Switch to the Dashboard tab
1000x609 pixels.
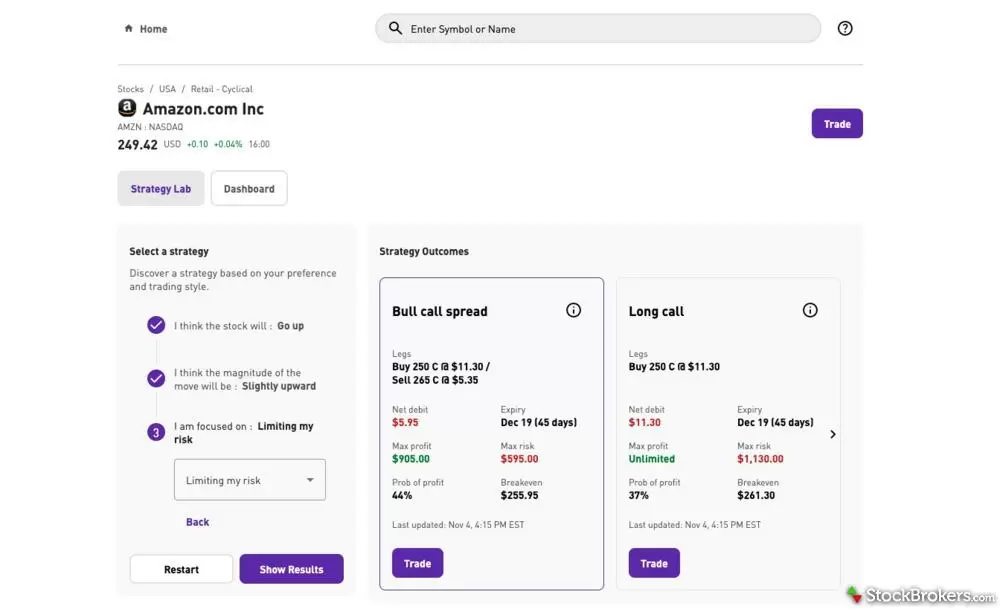click(248, 188)
